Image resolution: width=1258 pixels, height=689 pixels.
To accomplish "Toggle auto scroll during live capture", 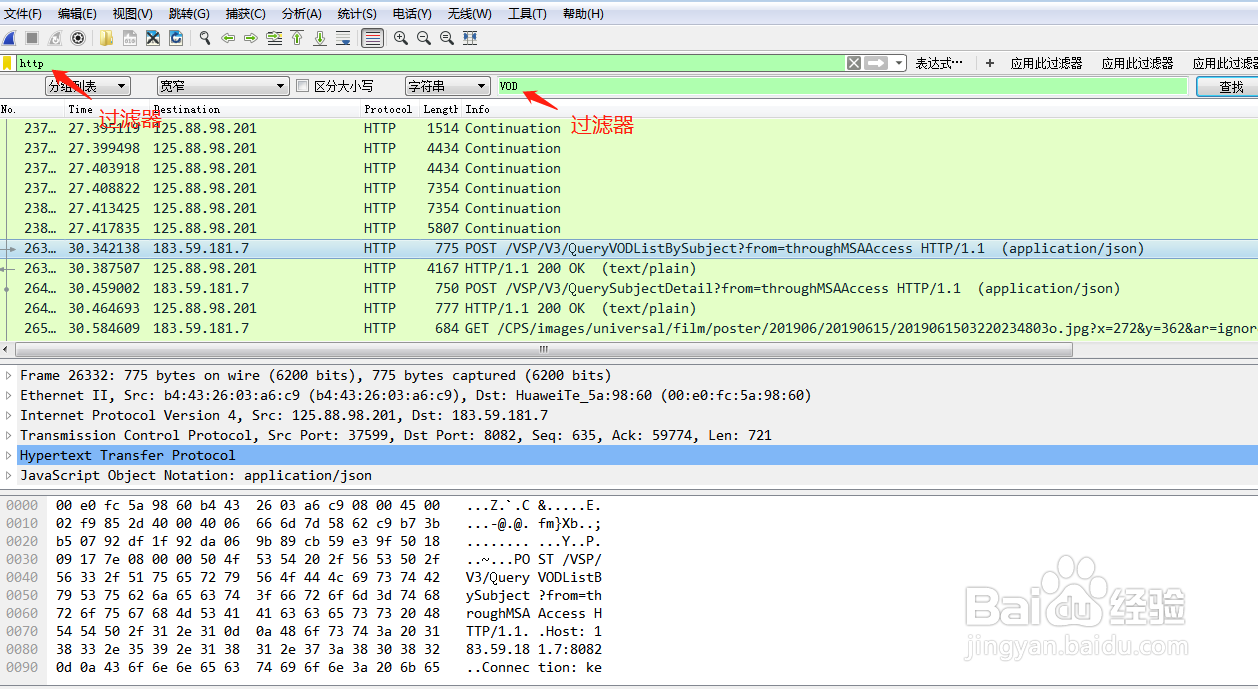I will click(x=343, y=38).
